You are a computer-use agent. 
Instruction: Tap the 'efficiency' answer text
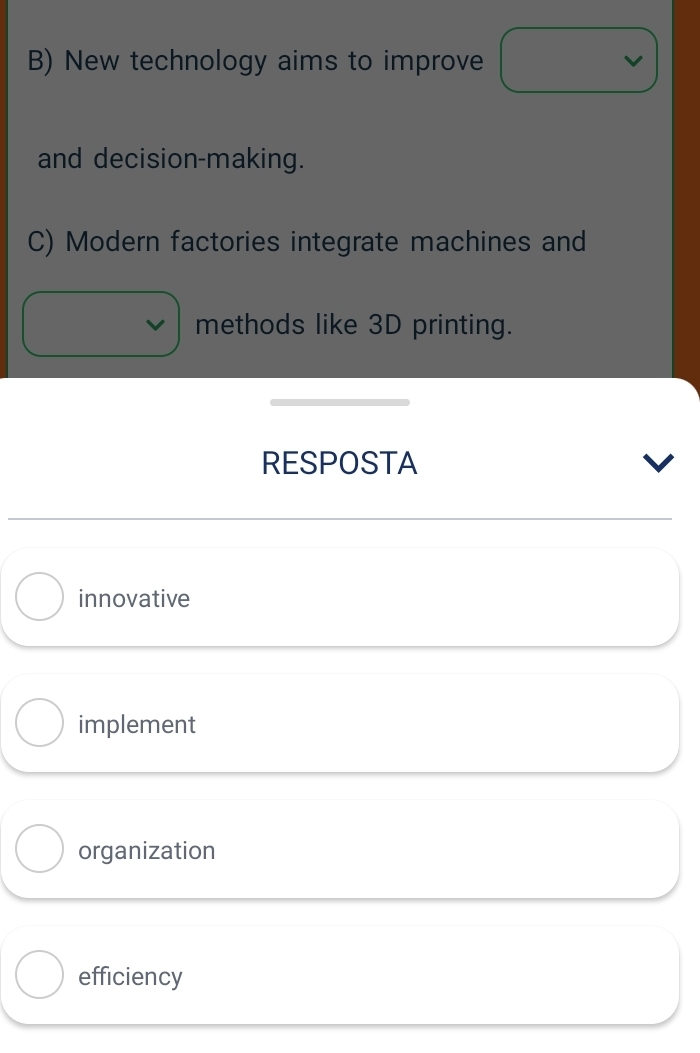(x=131, y=977)
